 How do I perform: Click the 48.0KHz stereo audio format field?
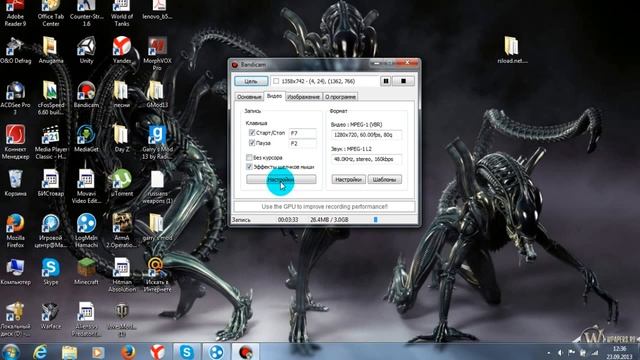click(366, 159)
